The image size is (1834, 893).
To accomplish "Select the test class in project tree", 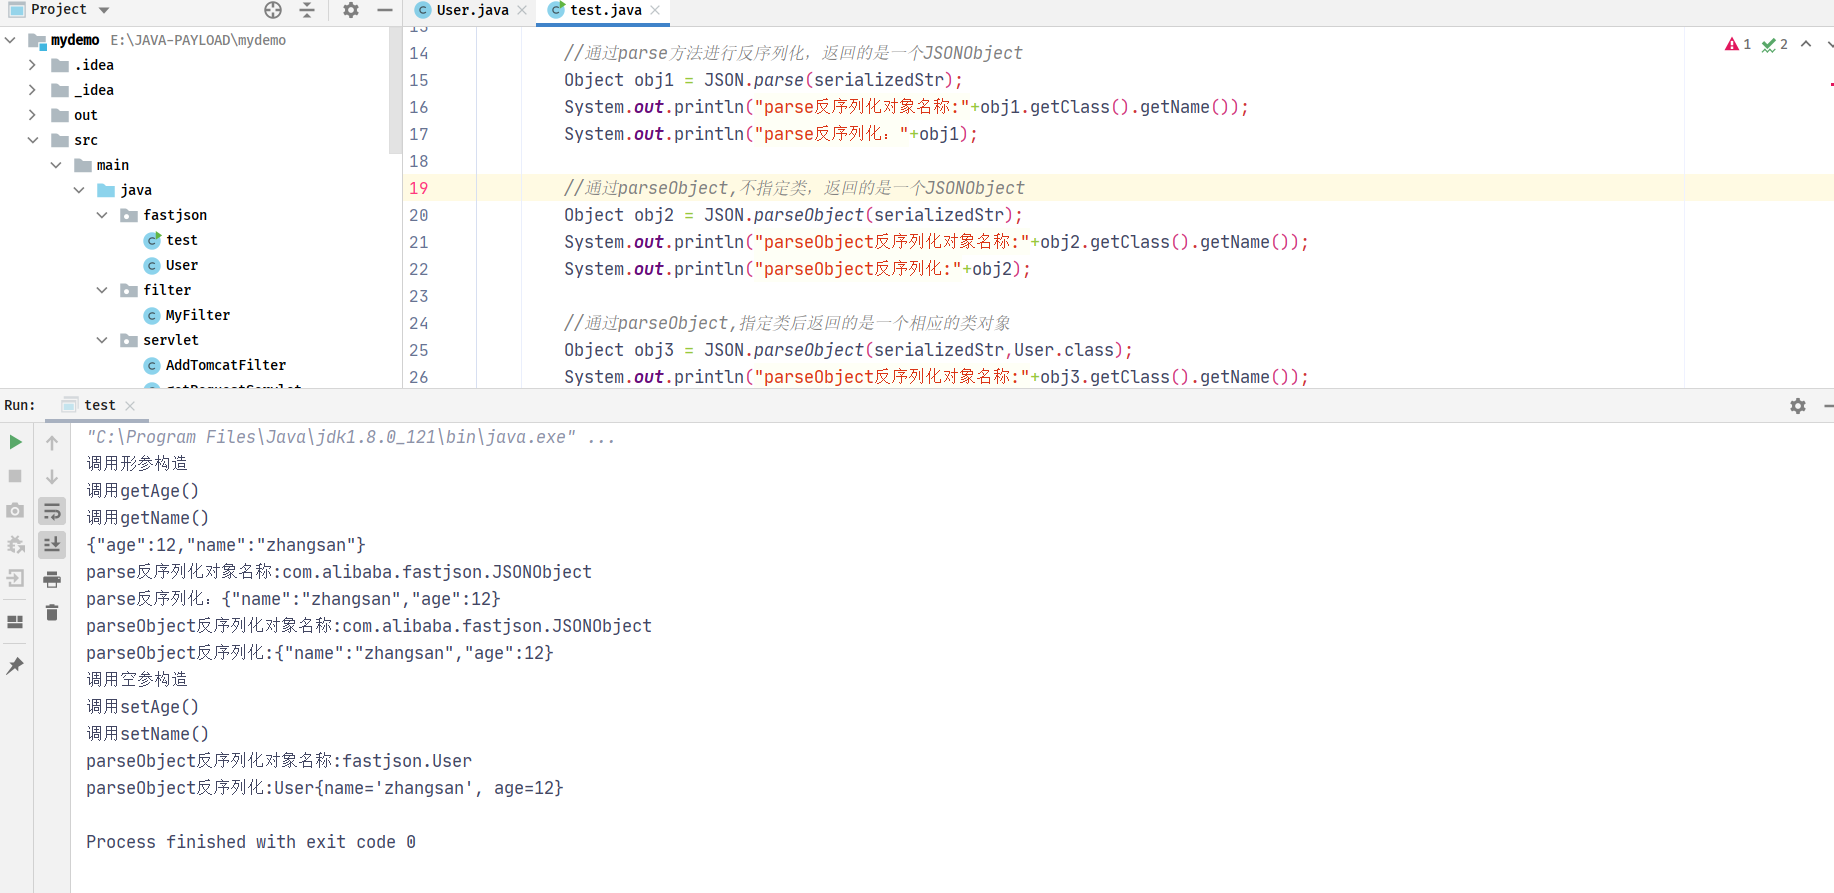I will click(181, 240).
